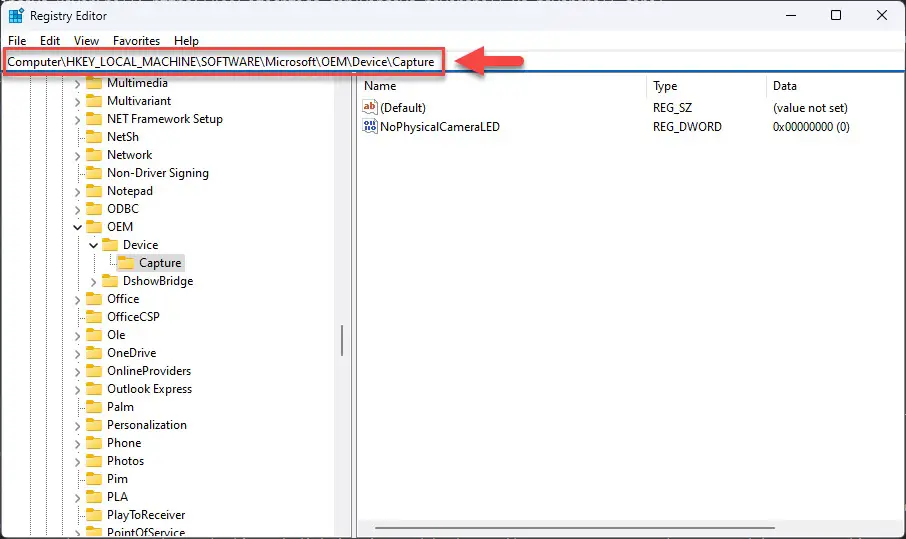This screenshot has width=906, height=539.
Task: Click the Device folder icon
Action: click(110, 245)
